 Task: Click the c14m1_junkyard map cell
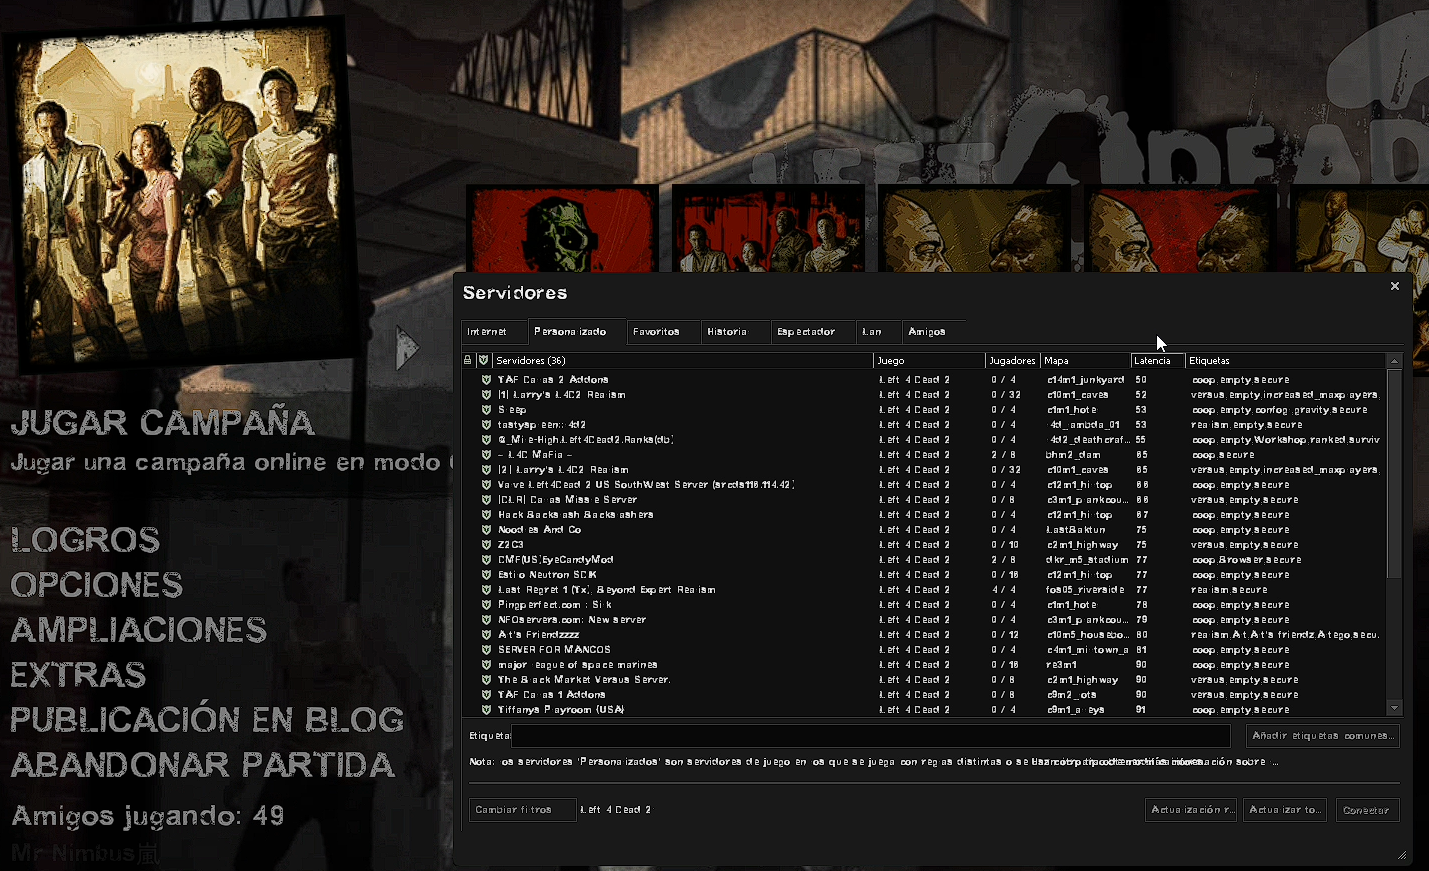(x=1086, y=380)
